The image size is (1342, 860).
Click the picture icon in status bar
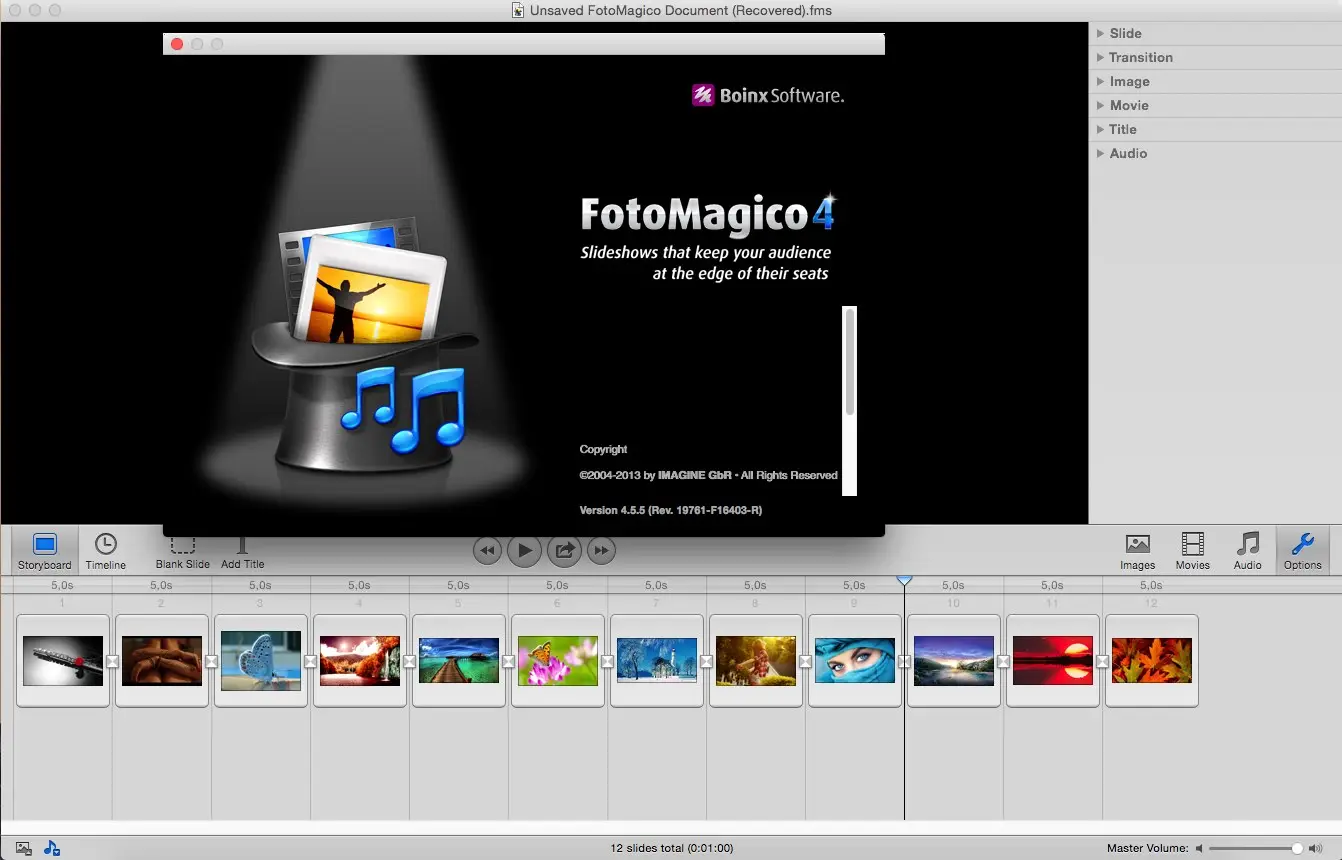click(24, 848)
